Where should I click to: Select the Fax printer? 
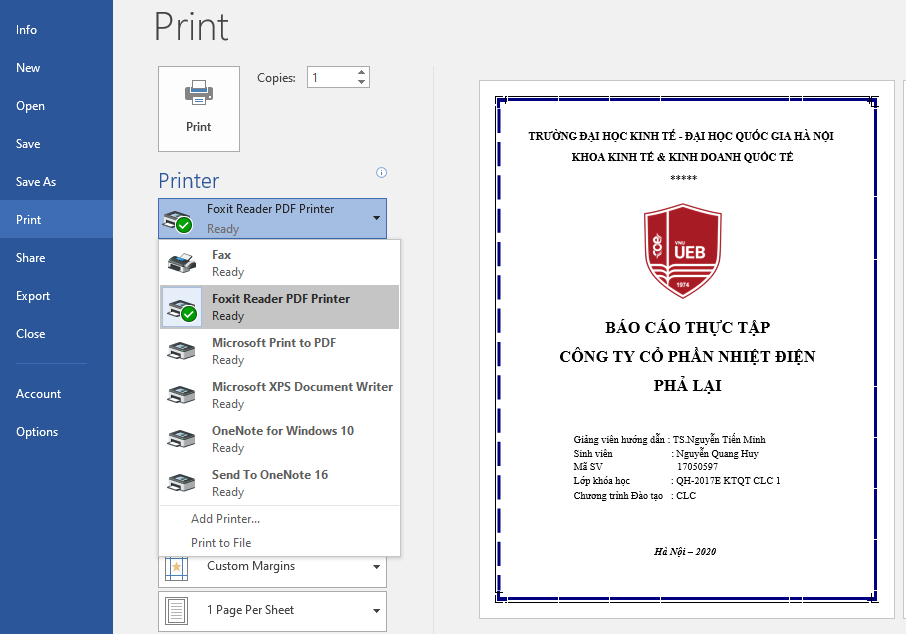[280, 263]
